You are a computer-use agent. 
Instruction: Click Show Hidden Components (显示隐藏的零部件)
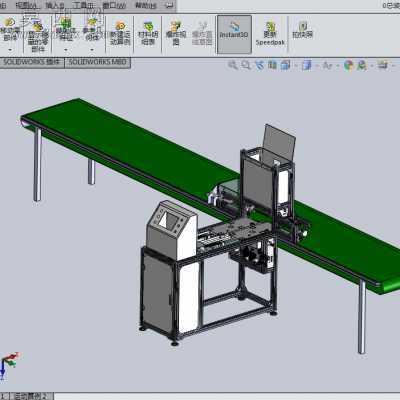point(38,36)
